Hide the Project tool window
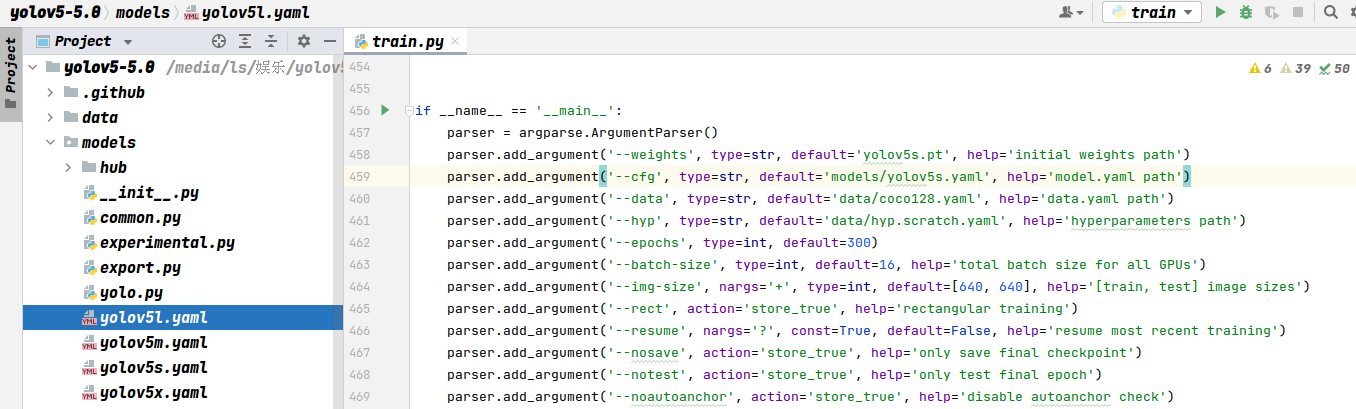This screenshot has width=1356, height=409. pos(329,41)
